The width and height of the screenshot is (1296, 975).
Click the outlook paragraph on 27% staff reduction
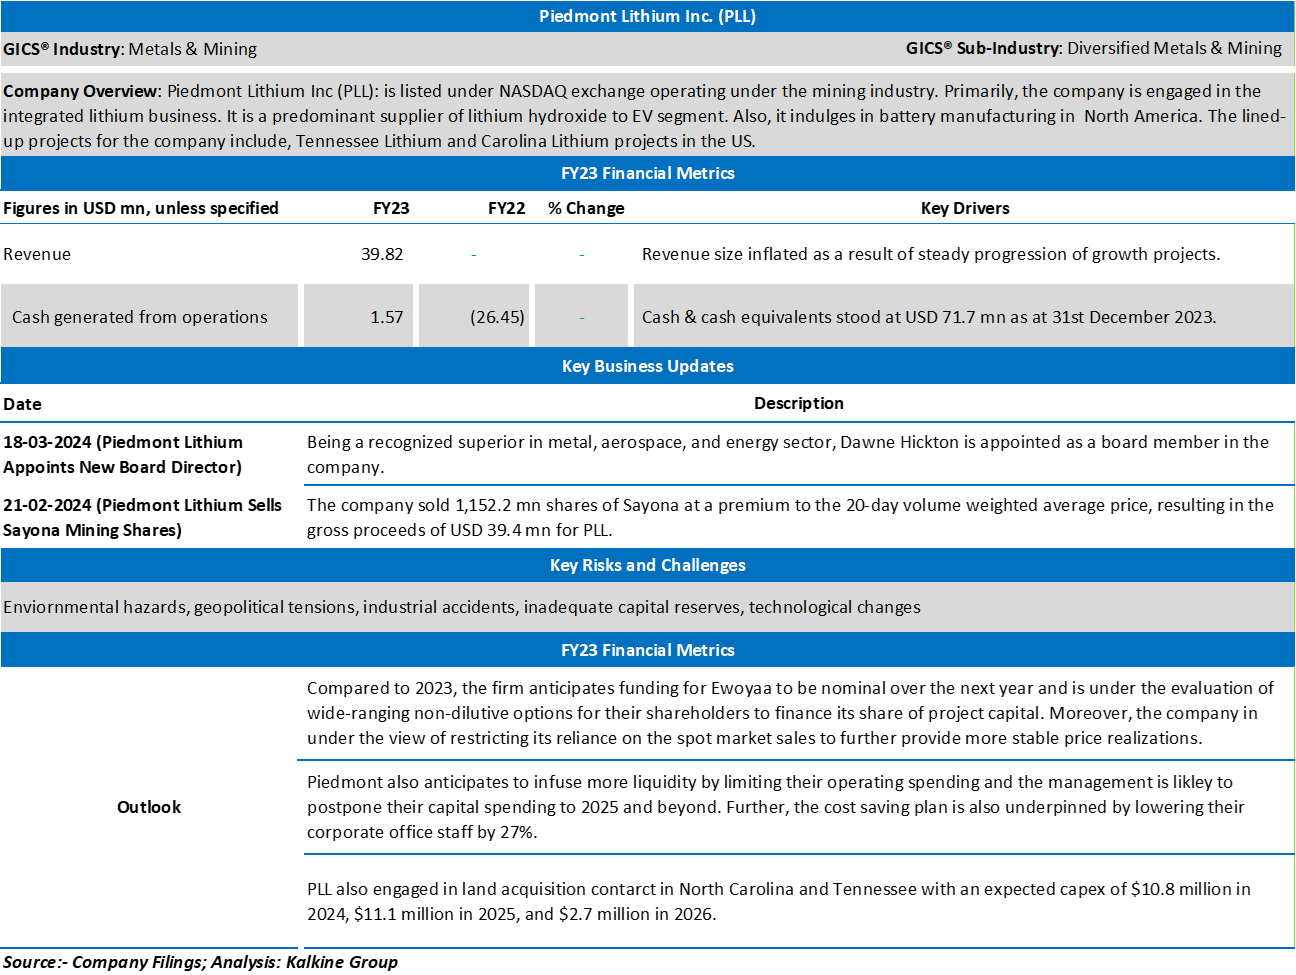coord(776,807)
